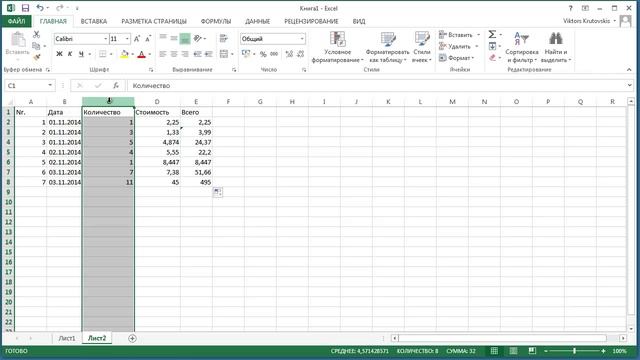Viewport: 640px width, 360px height.
Task: Open the Общий number format dropdown
Action: coord(302,39)
